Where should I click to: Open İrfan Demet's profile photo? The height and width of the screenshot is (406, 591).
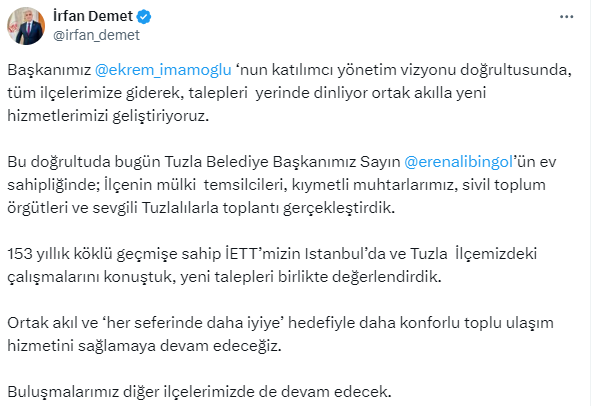pos(26,26)
